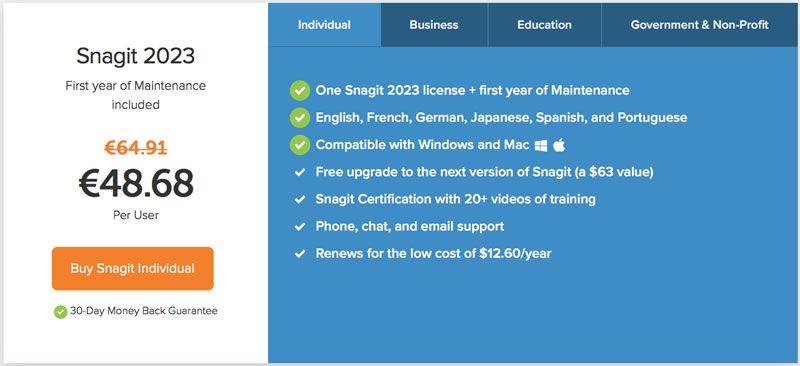The height and width of the screenshot is (366, 800).
Task: Click white checkmark beside Free upgrade line
Action: (x=299, y=173)
